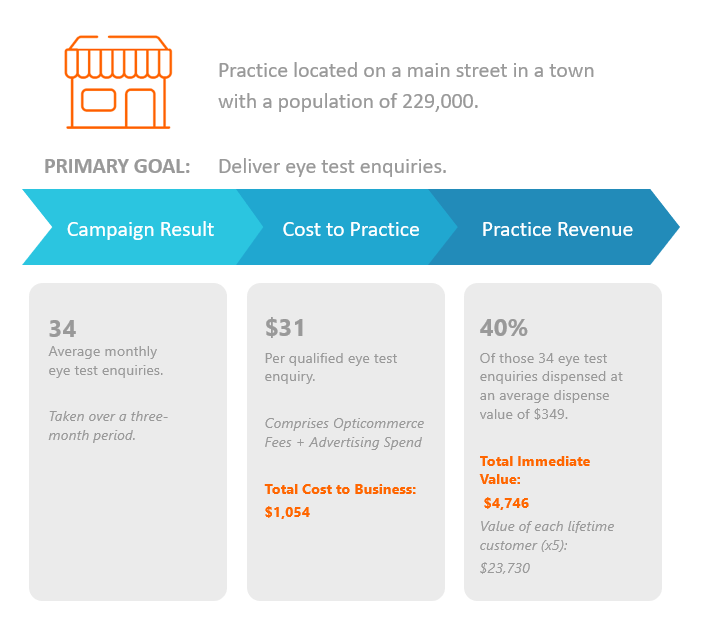Click the large 34 enquiries figure

coord(62,328)
